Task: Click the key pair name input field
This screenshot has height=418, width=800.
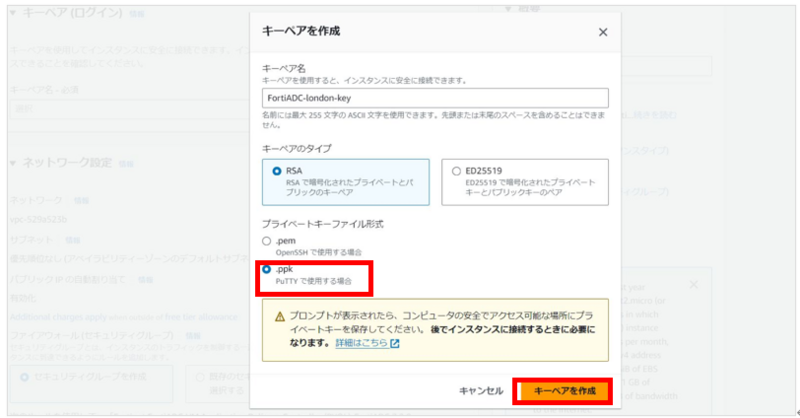Action: [x=435, y=98]
